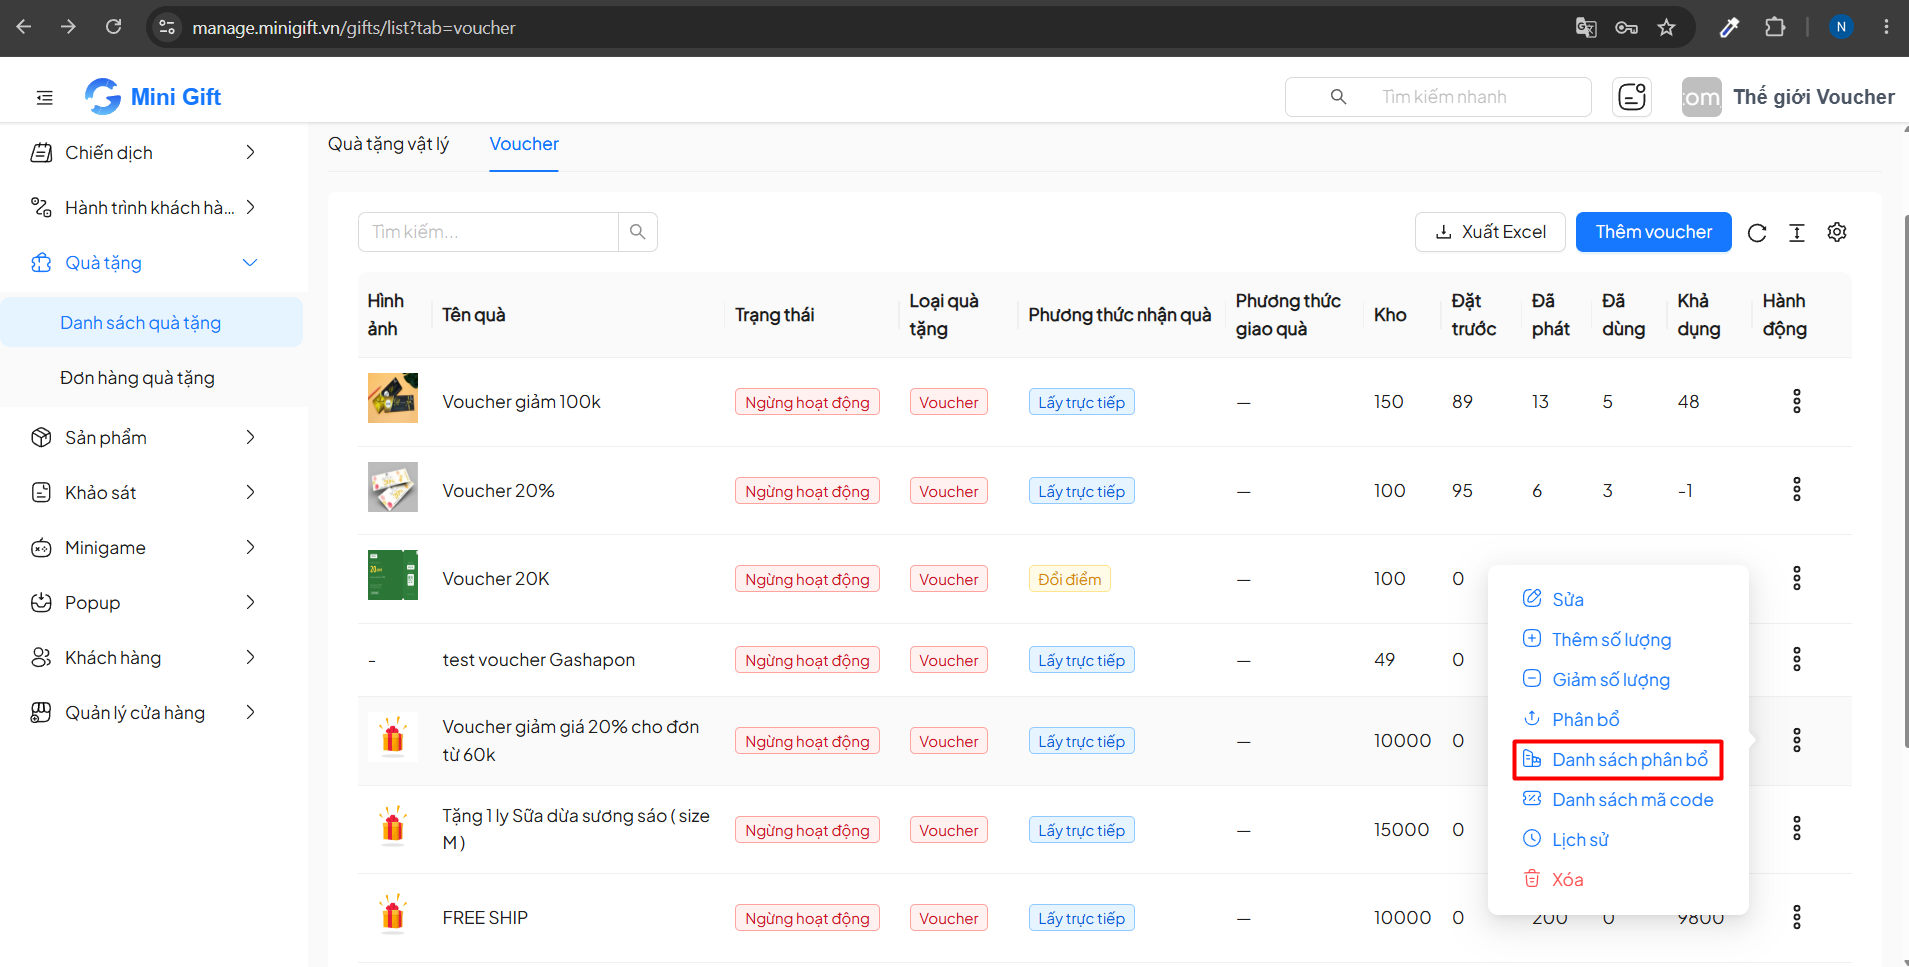1909x967 pixels.
Task: Open actions menu for test voucher Gashapon
Action: 1797,659
